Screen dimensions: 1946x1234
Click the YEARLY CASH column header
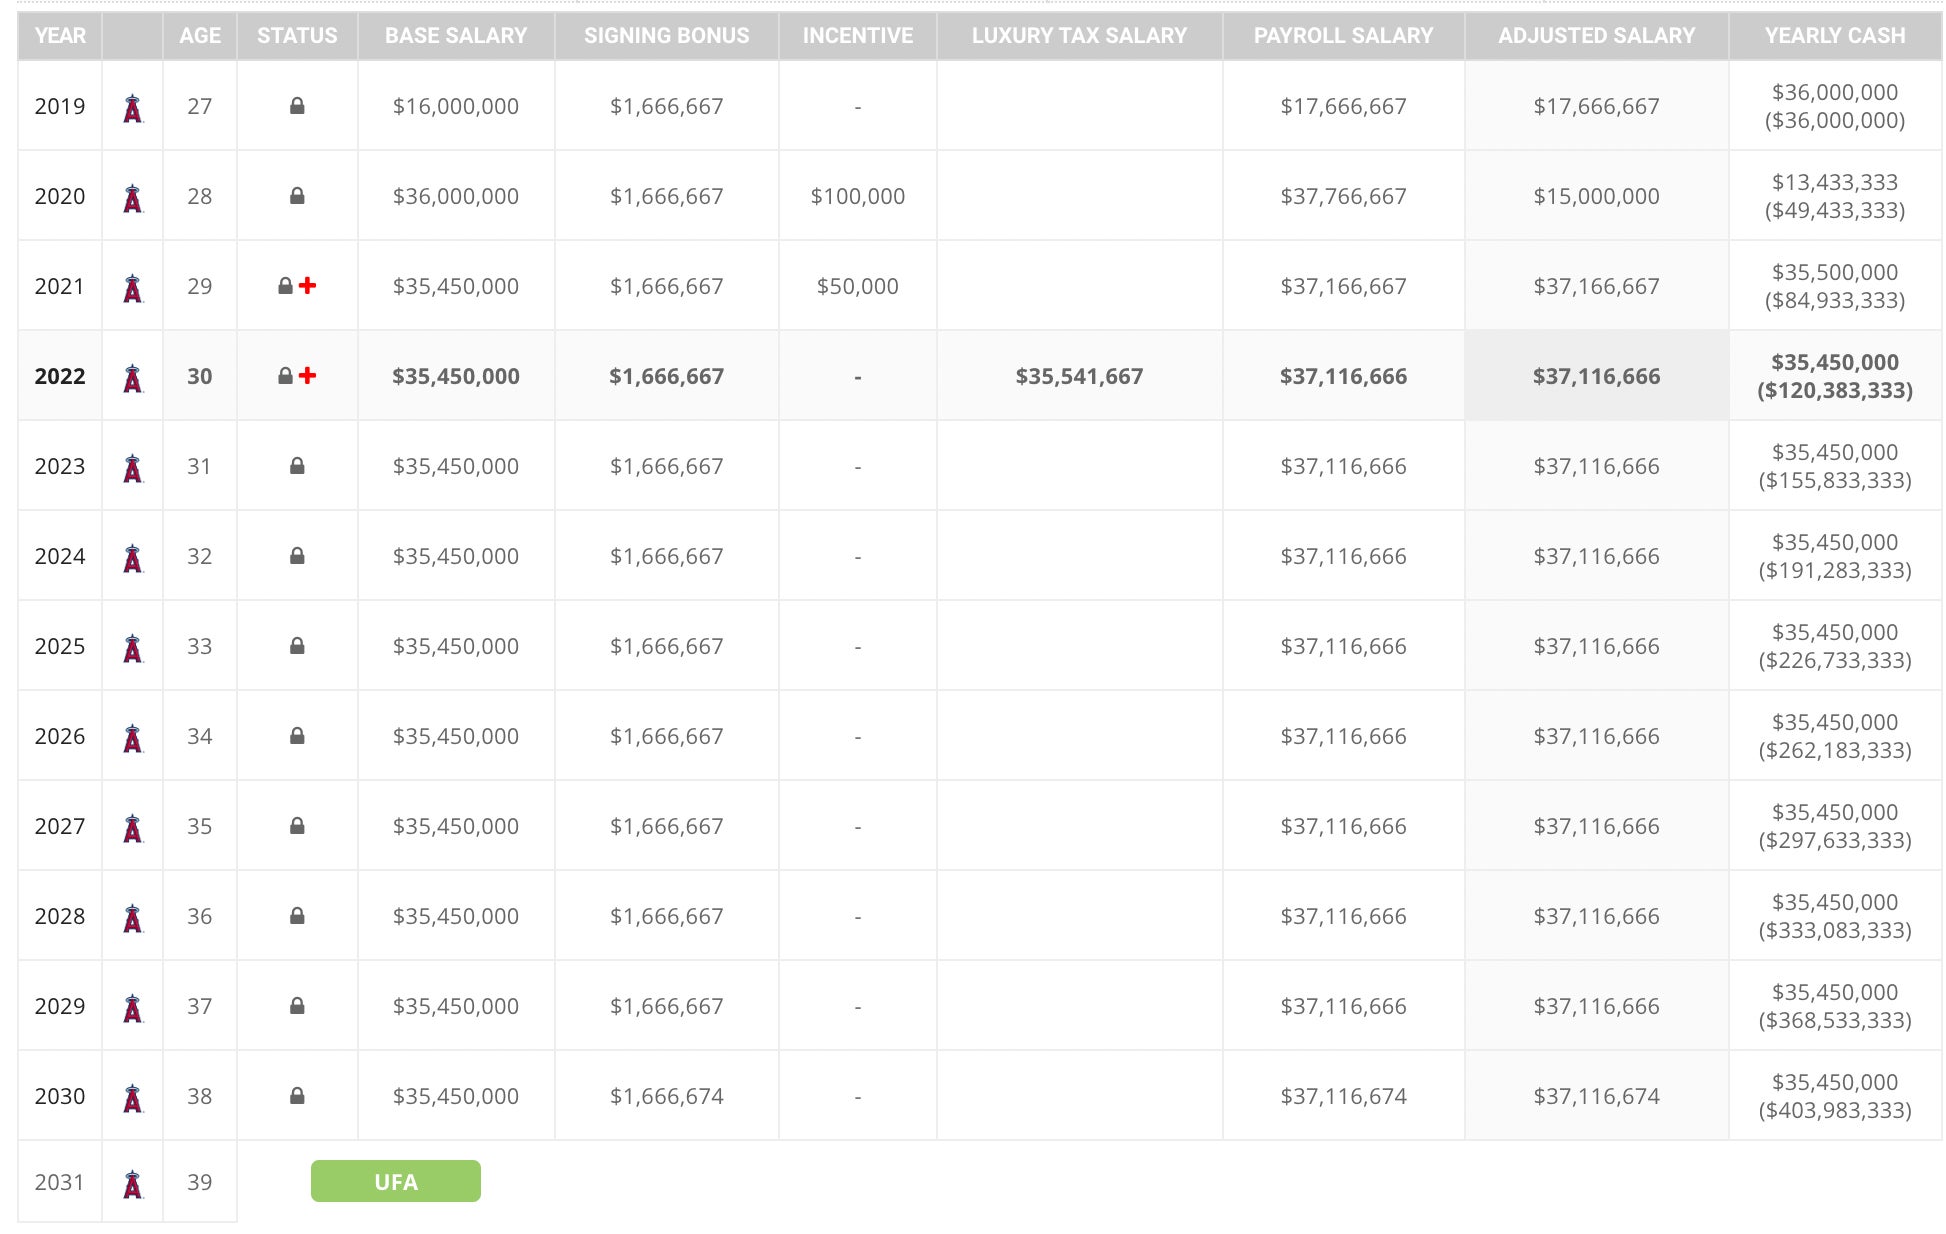click(1834, 36)
